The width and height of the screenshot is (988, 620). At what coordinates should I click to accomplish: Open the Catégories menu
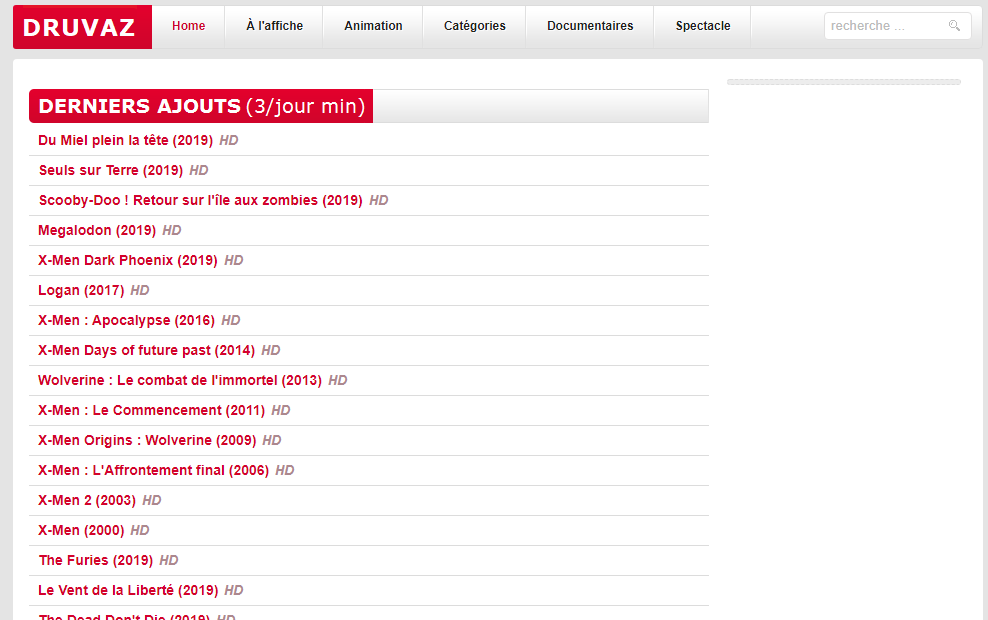[x=474, y=26]
